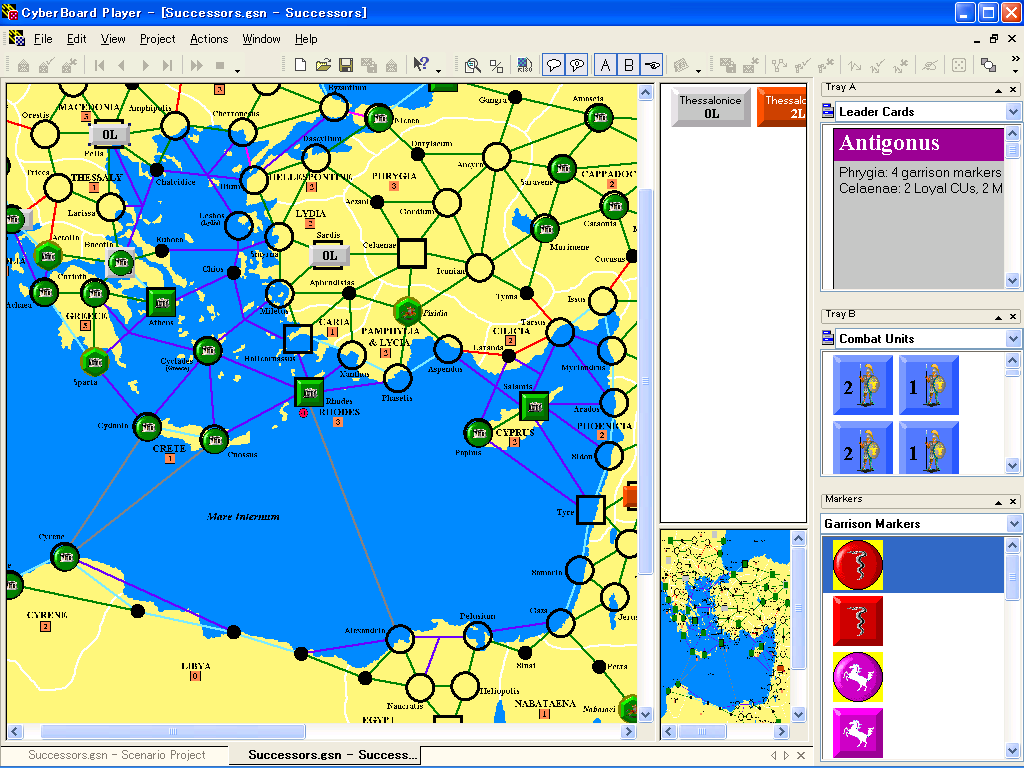Open the Combat Units dropdown in Tray B
Screen dimensions: 1024x768
[1013, 338]
